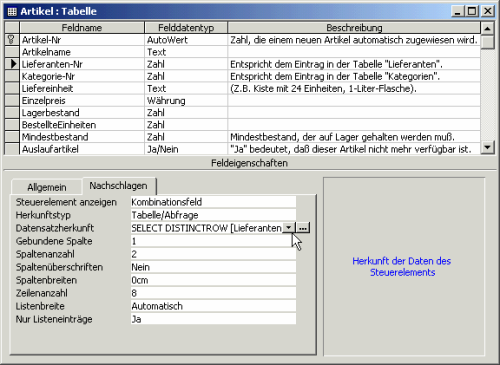Click the row selector arrow beside Lieferanten-Nr
This screenshot has width=500, height=365.
13,64
